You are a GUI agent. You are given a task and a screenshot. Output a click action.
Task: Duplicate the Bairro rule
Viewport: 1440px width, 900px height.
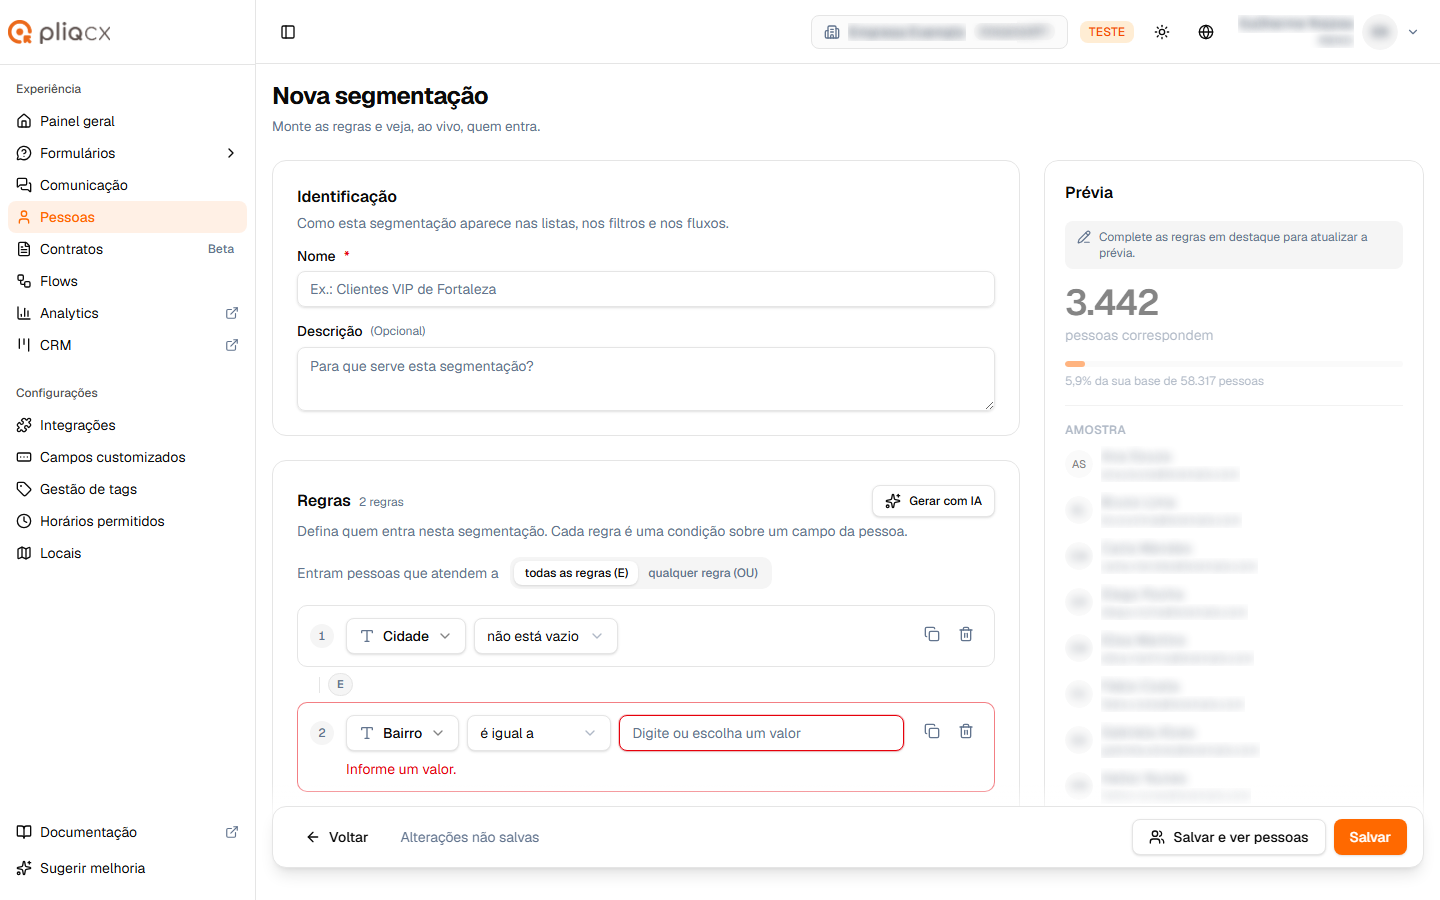coord(932,731)
